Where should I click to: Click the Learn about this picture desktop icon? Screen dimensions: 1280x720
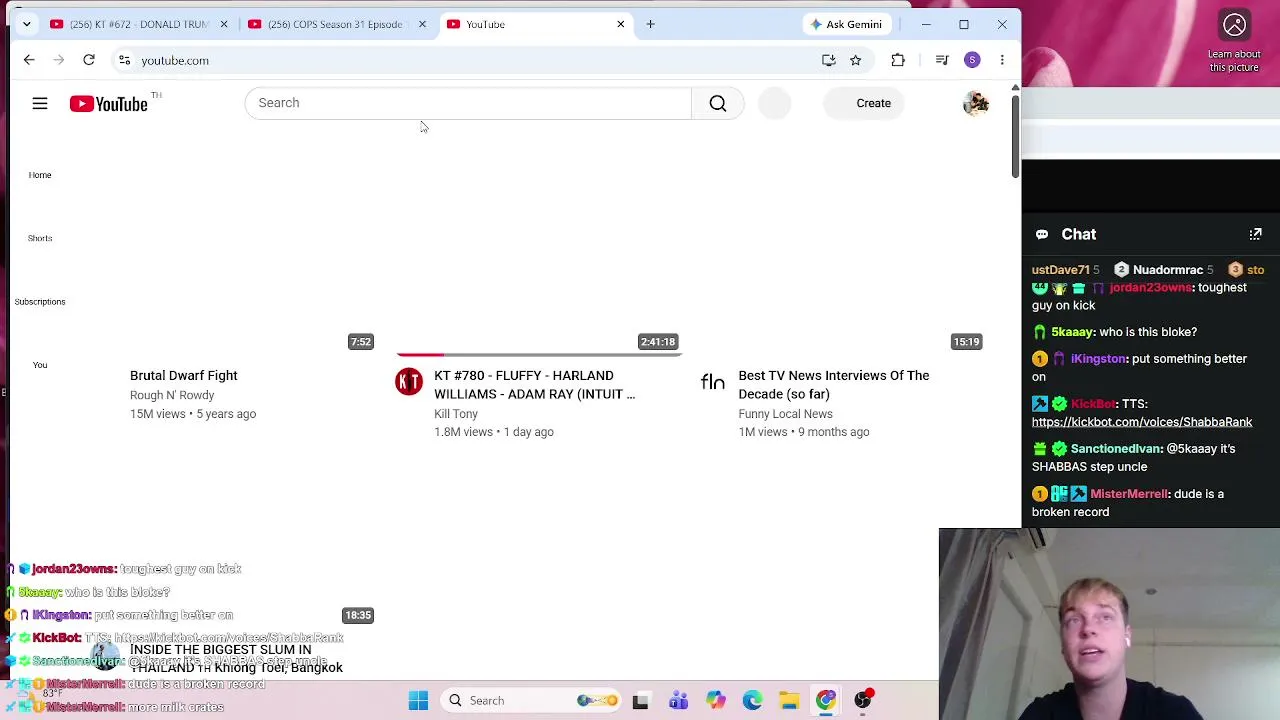tap(1234, 40)
